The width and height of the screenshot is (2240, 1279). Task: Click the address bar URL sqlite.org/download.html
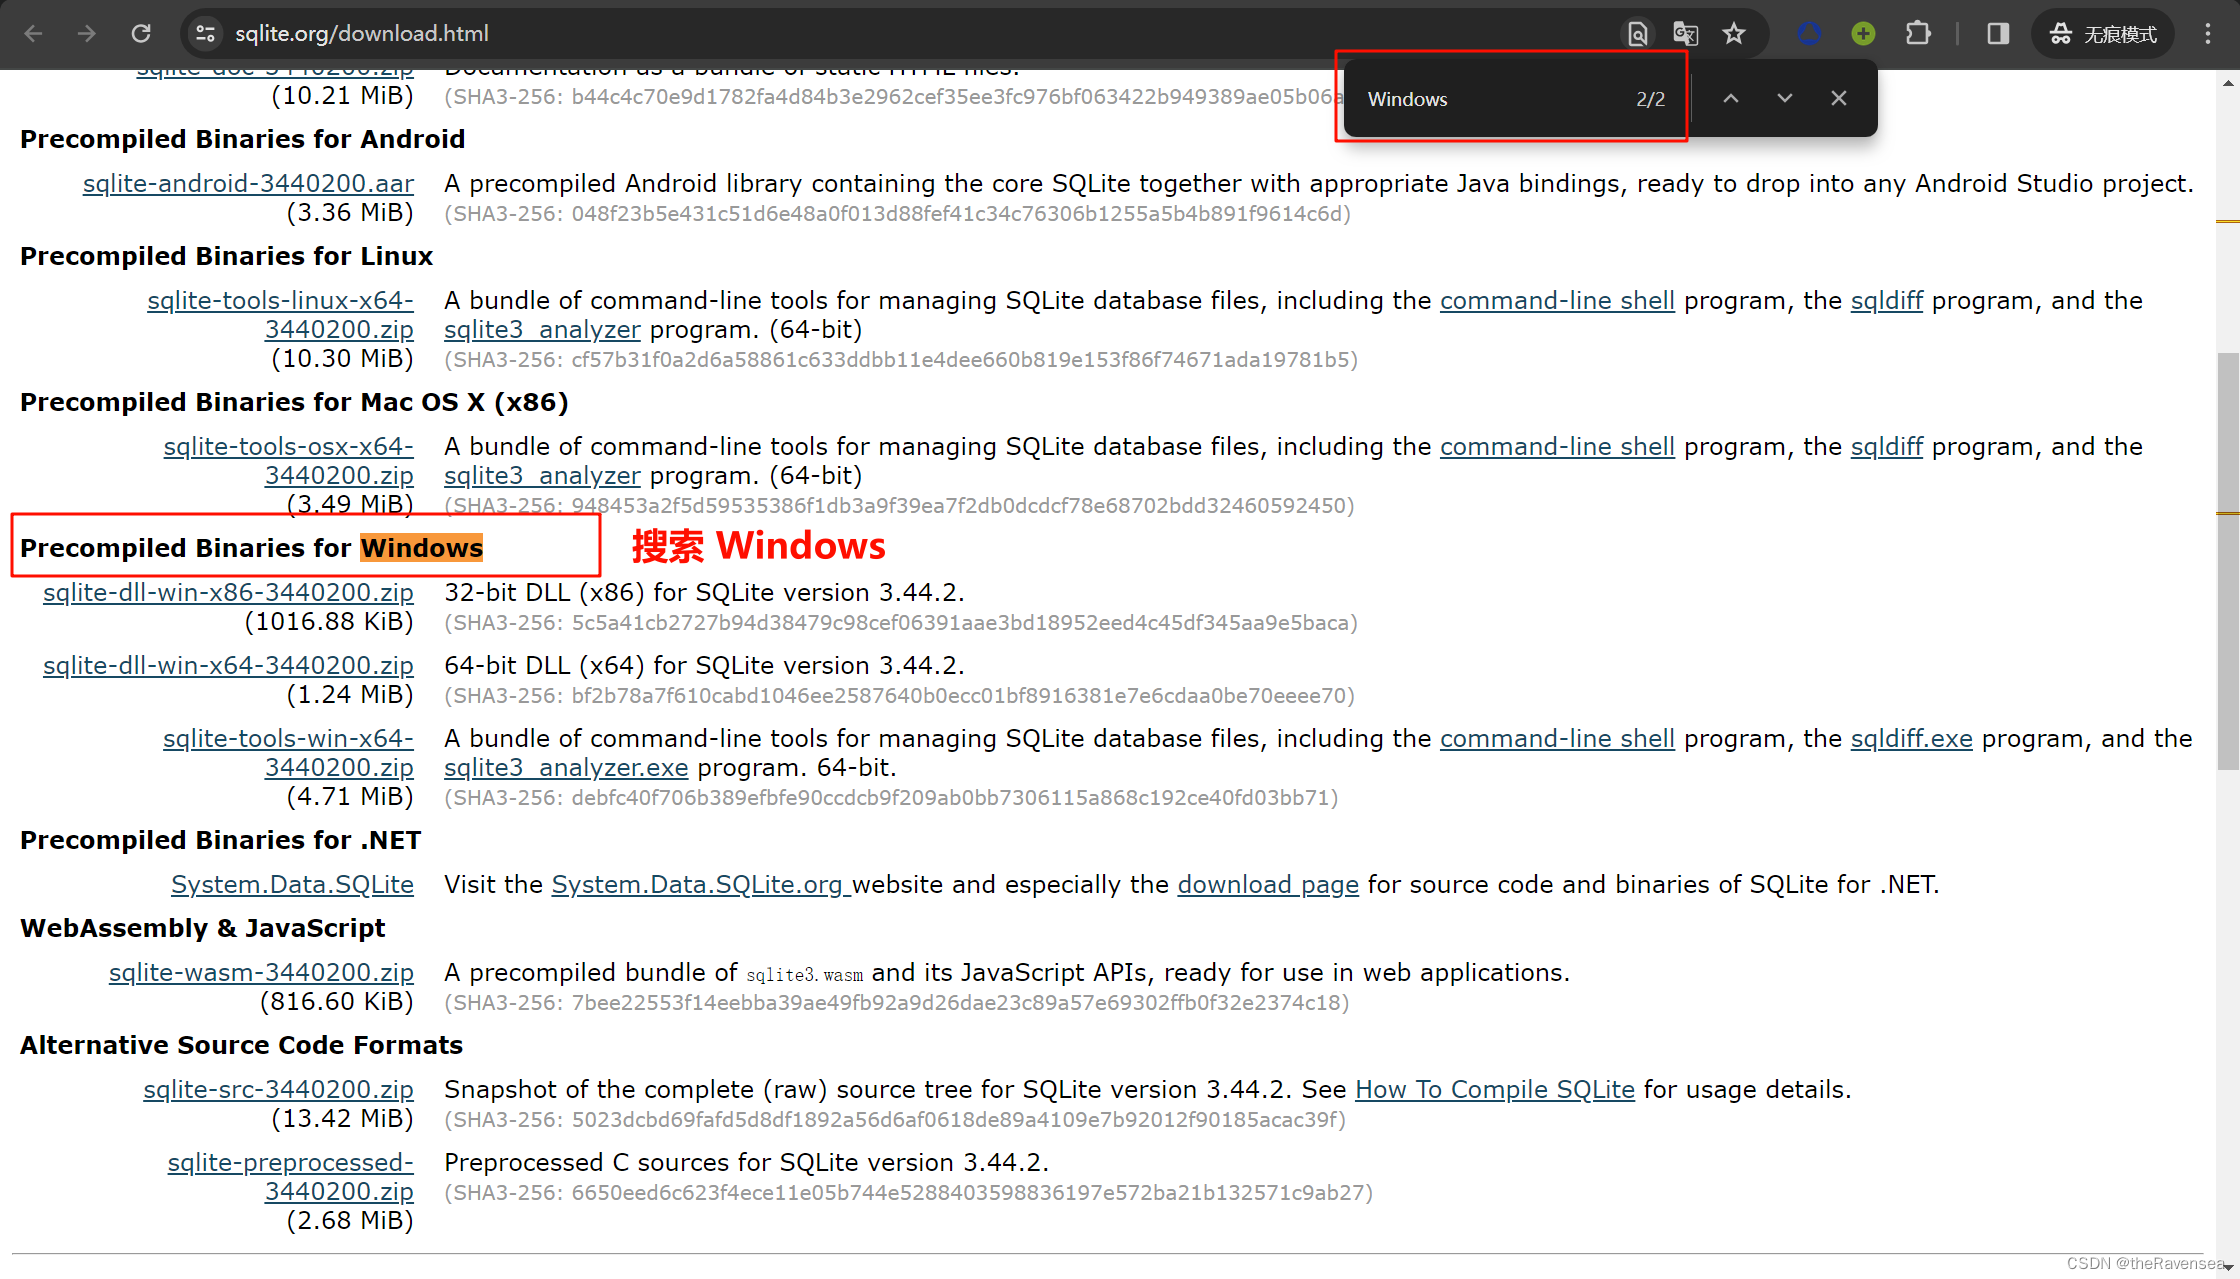(362, 33)
